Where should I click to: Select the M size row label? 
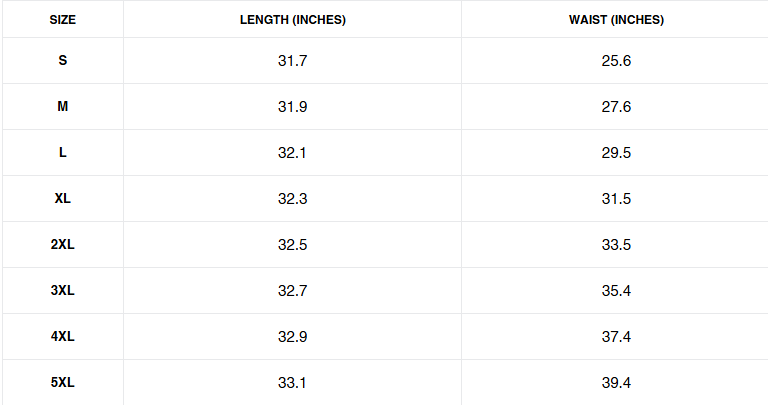(62, 107)
